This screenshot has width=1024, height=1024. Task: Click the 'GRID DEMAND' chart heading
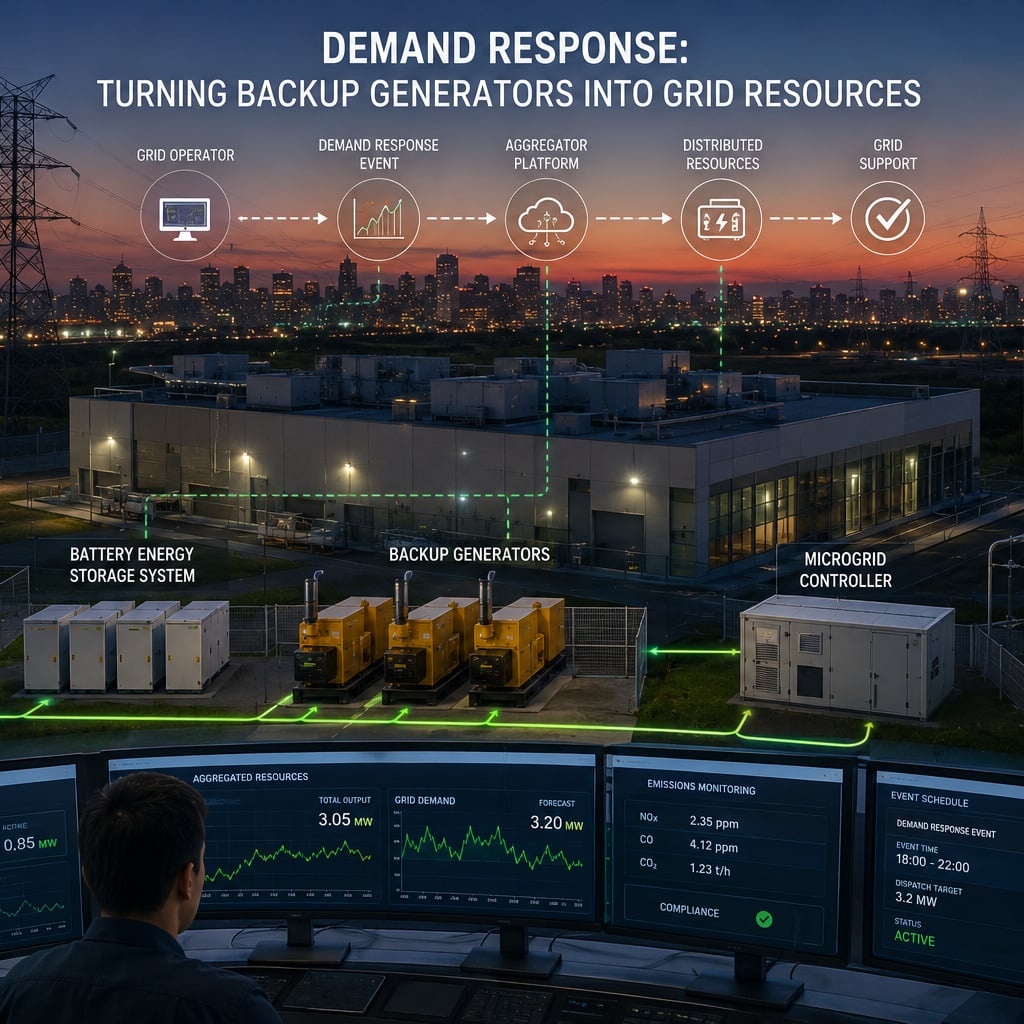(424, 800)
